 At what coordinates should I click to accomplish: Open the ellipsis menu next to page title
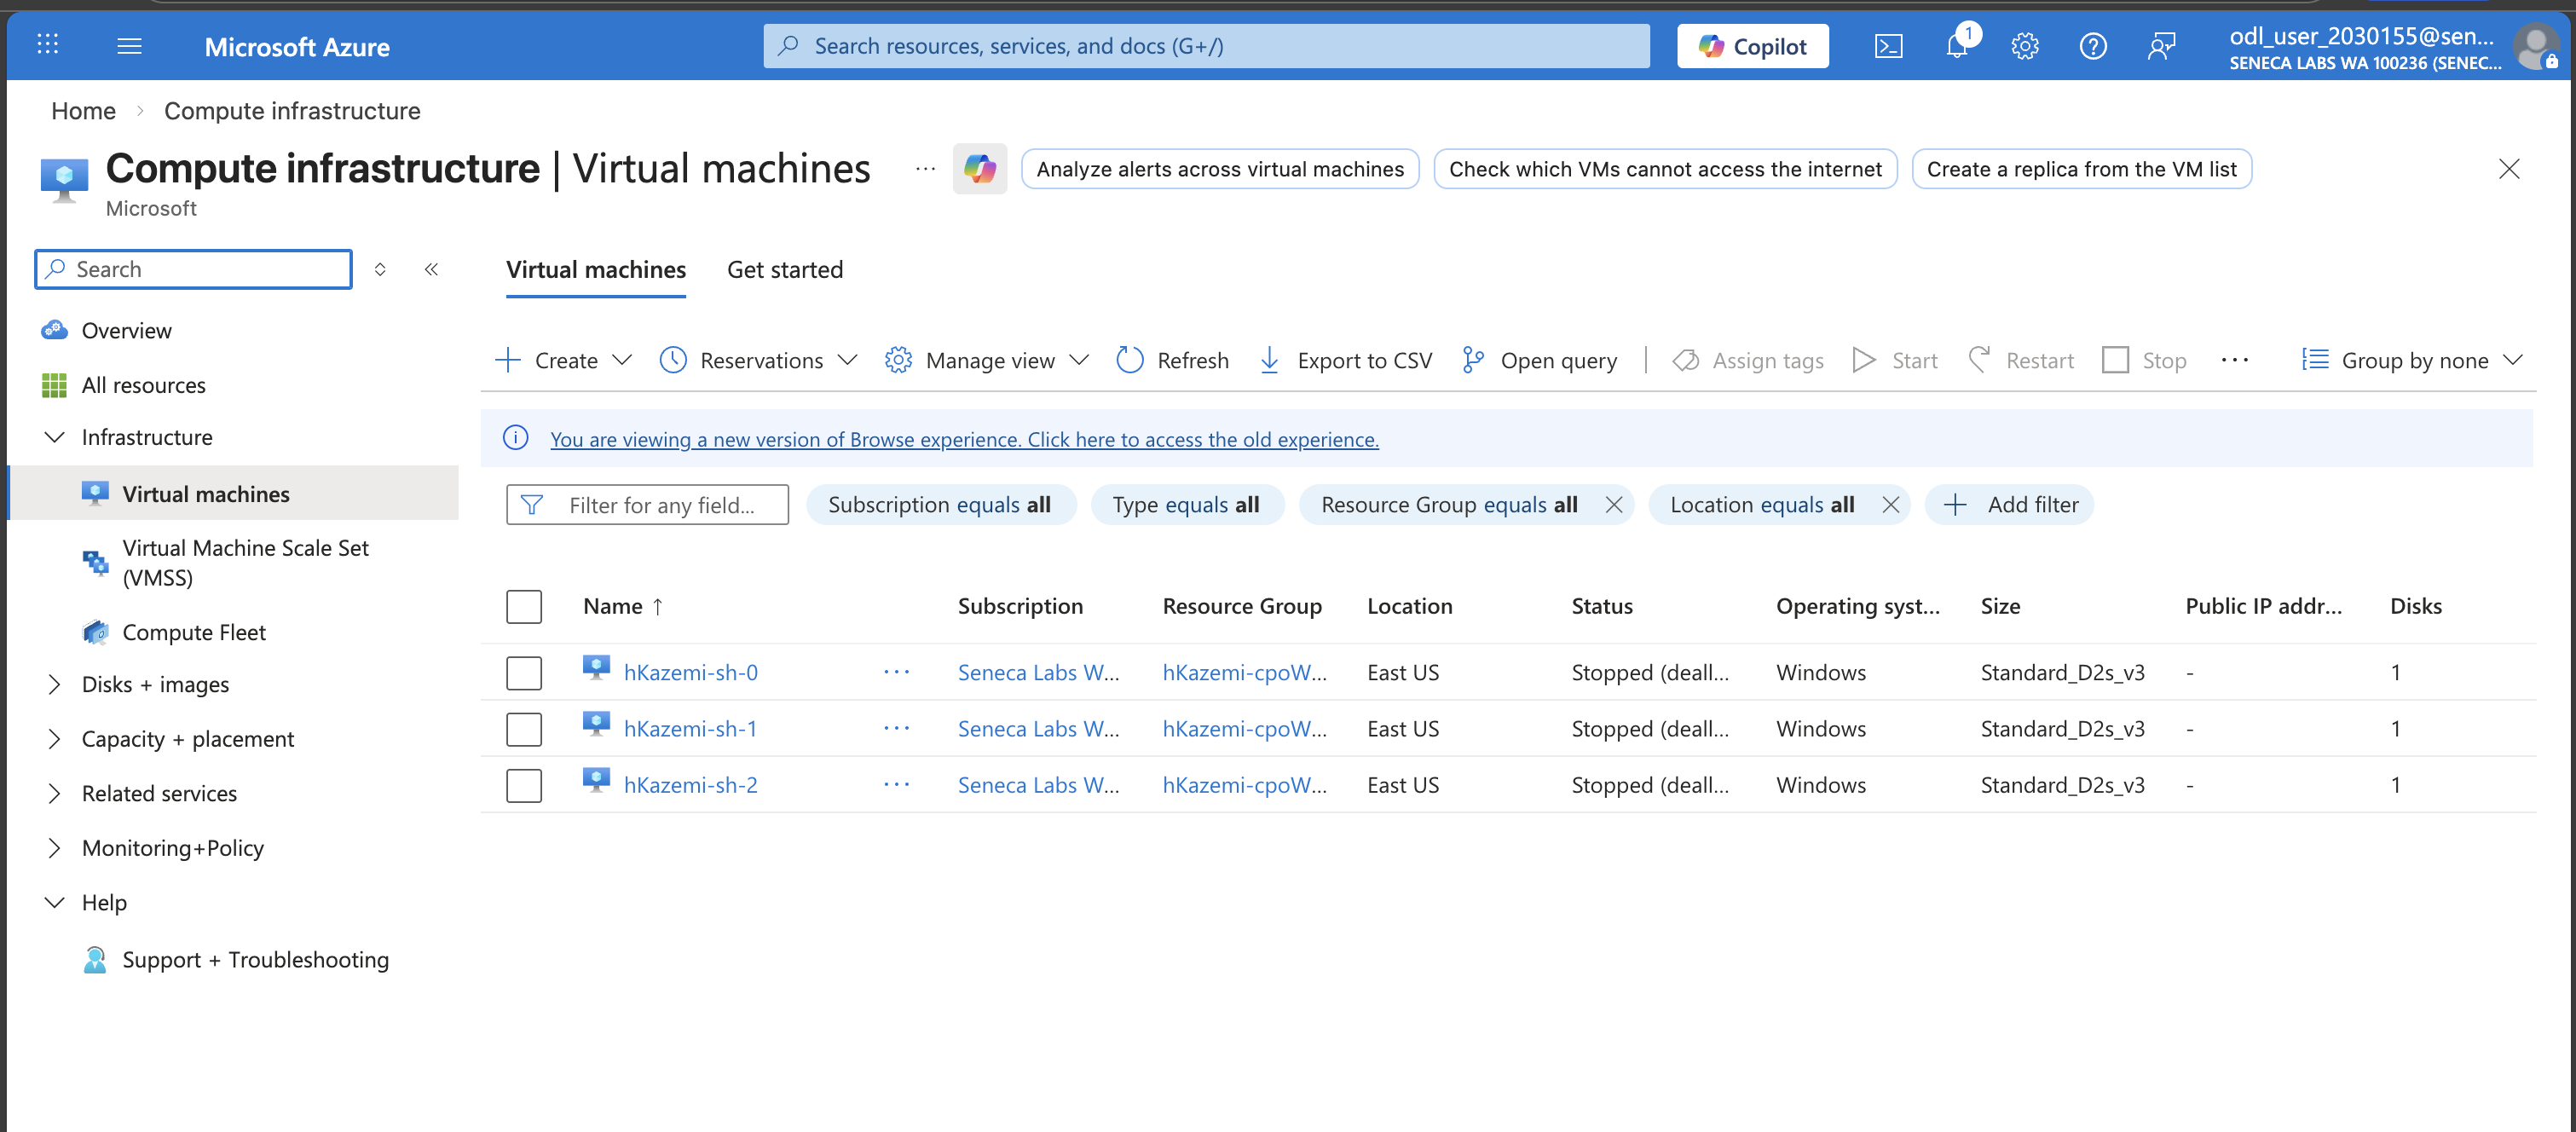point(926,169)
